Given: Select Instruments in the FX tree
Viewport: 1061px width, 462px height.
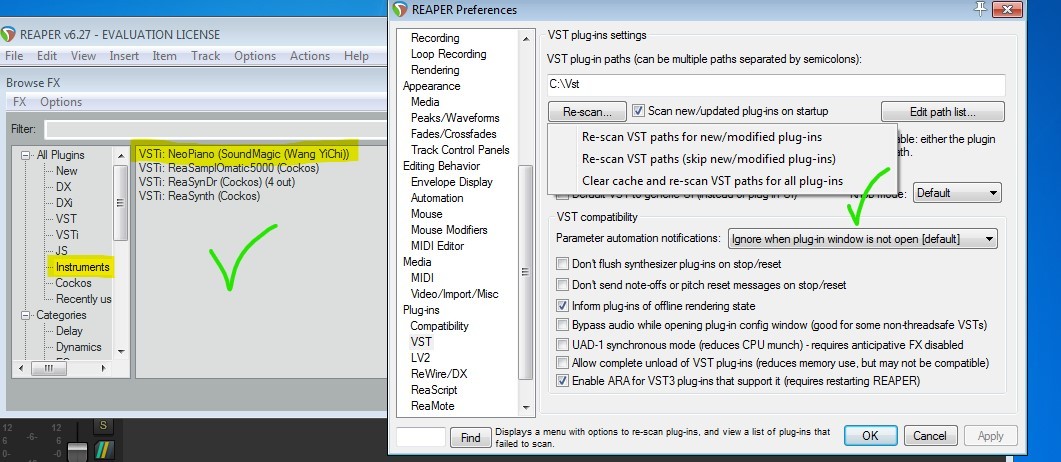Looking at the screenshot, I should click(83, 267).
